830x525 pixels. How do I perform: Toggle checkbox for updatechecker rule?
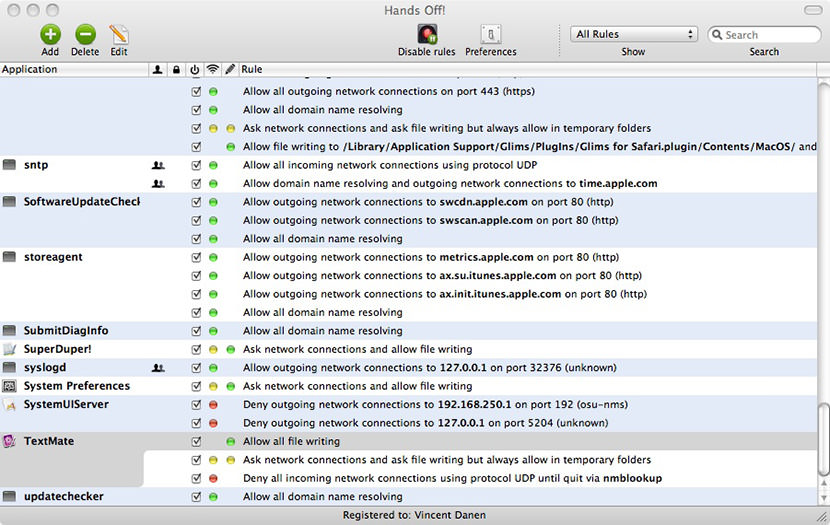[x=196, y=497]
